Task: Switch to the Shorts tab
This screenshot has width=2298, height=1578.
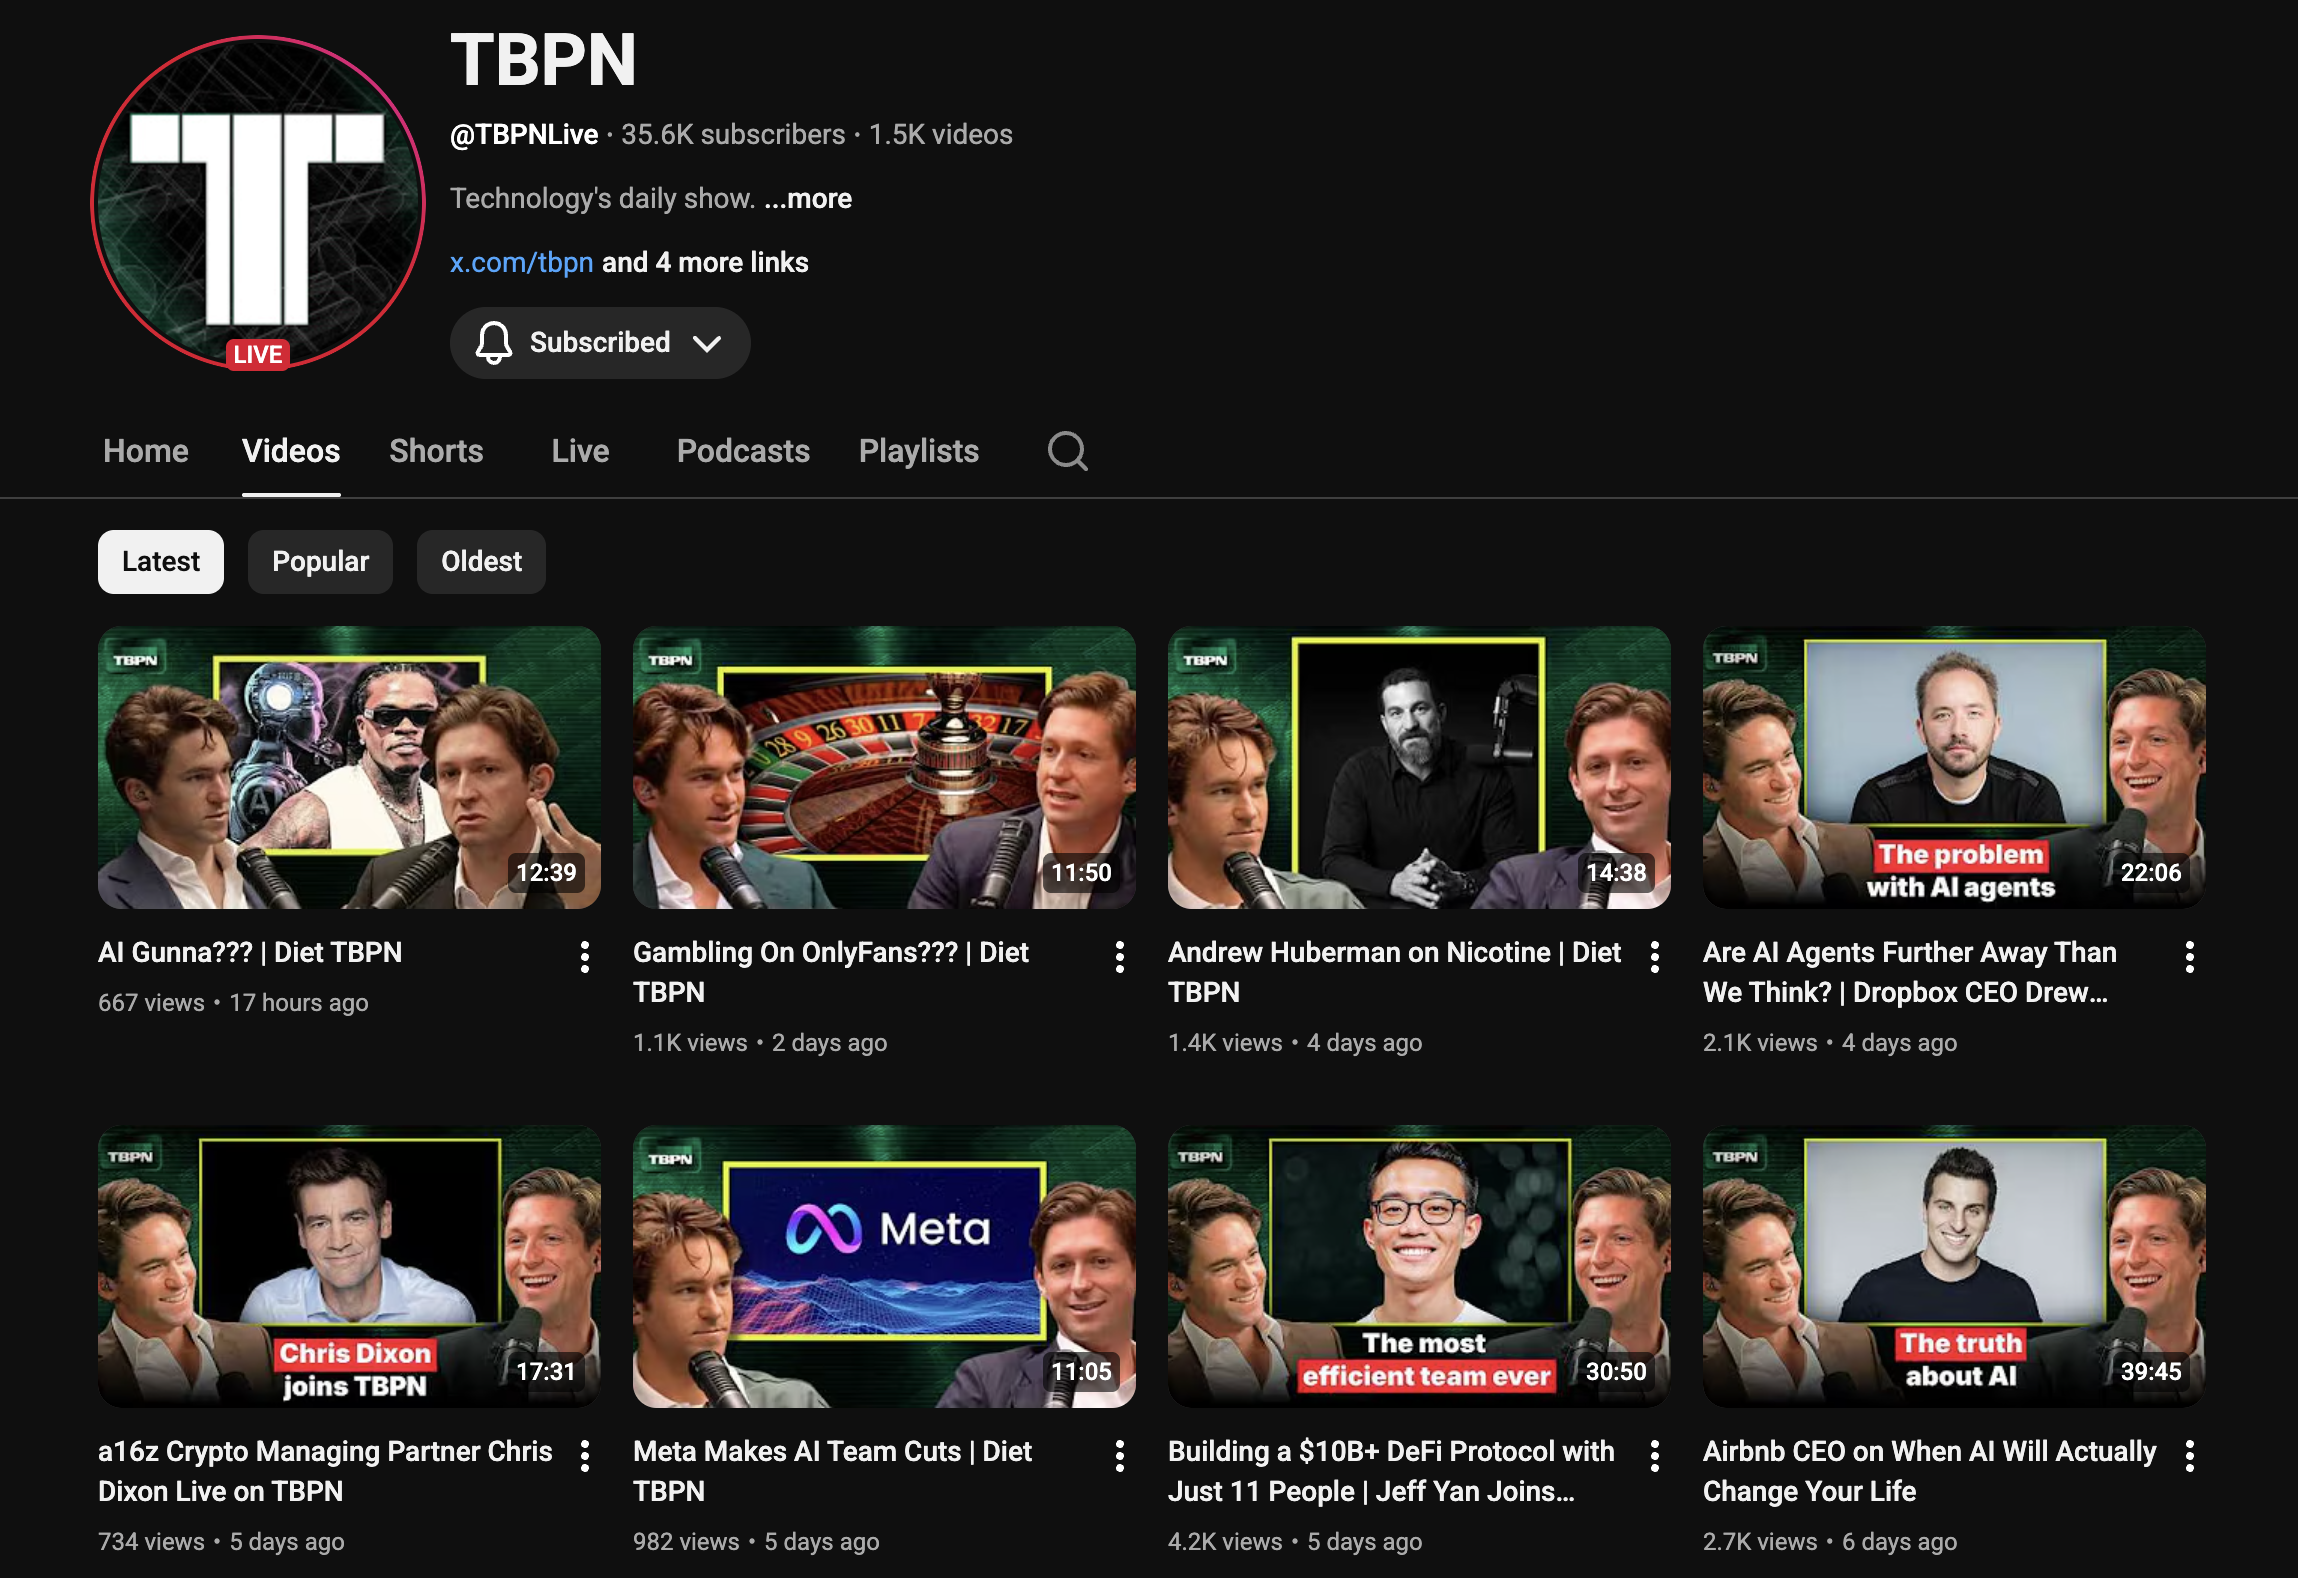Action: tap(436, 451)
